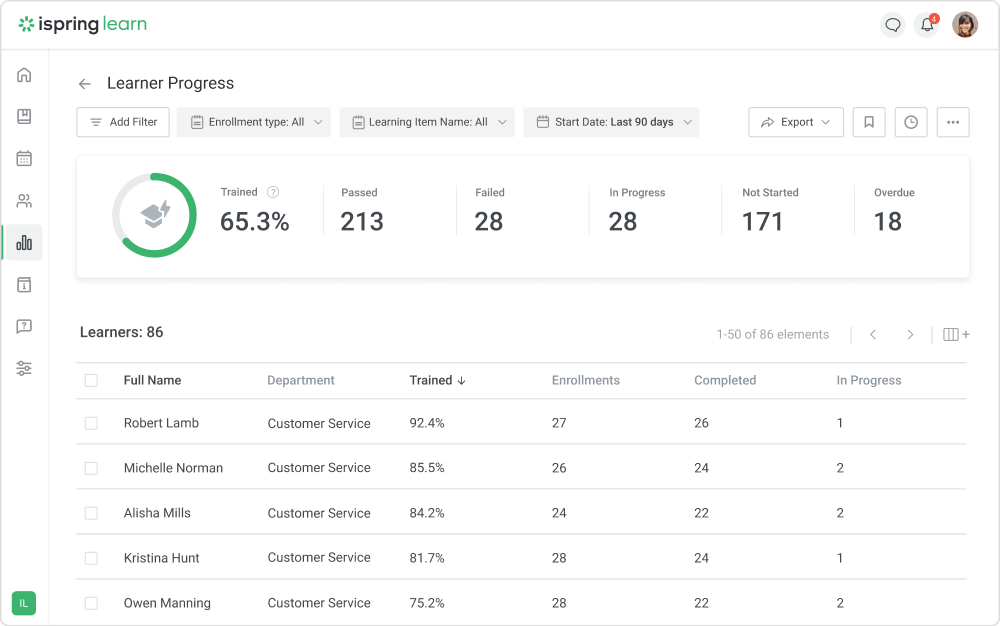Tick the checkbox for Robert Lamb

91,423
